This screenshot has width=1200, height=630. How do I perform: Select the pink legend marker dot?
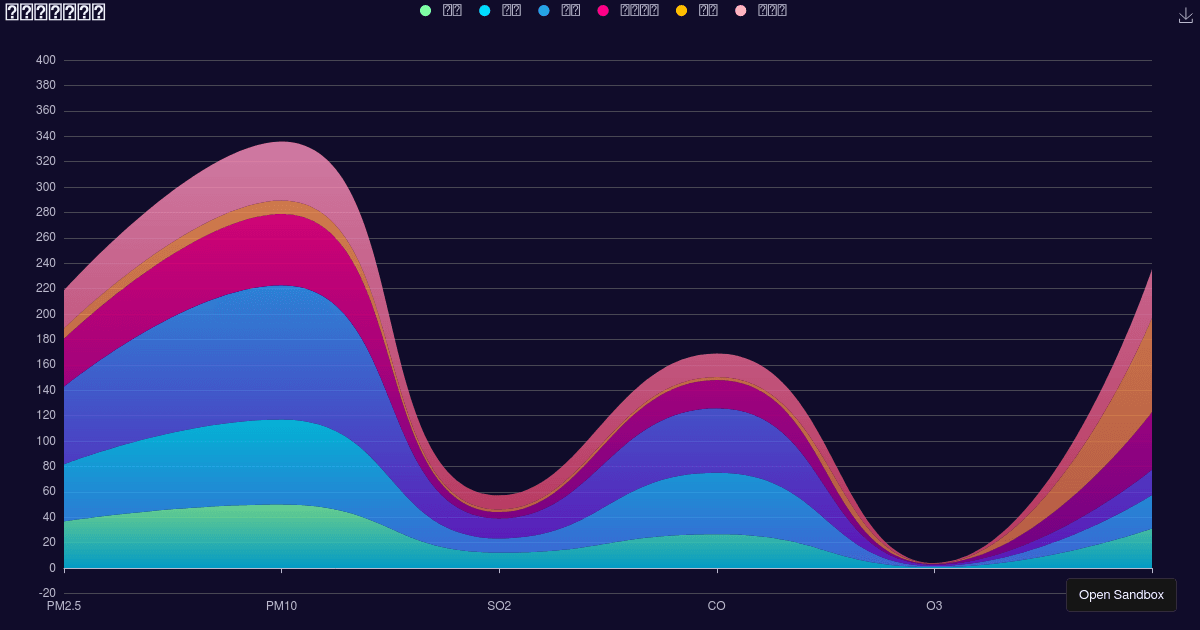(x=740, y=10)
